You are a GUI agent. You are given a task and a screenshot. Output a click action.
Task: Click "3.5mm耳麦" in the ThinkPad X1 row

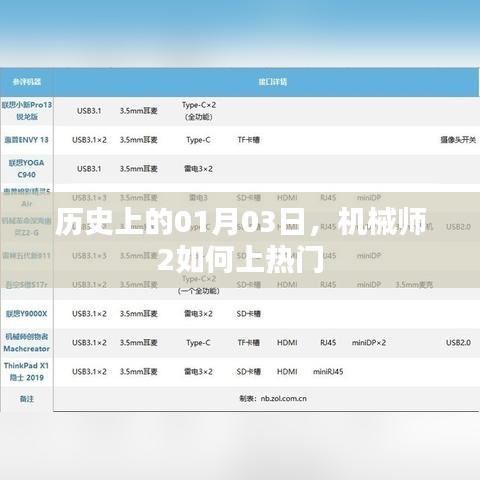(139, 372)
